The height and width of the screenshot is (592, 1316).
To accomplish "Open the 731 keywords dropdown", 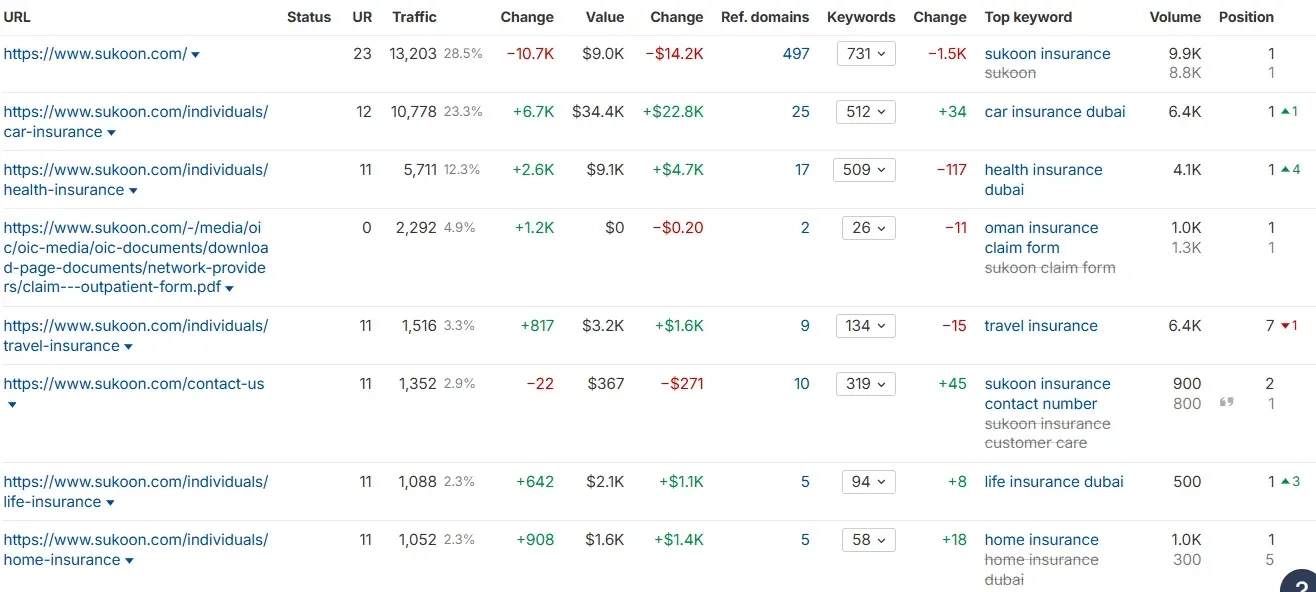I will 866,54.
